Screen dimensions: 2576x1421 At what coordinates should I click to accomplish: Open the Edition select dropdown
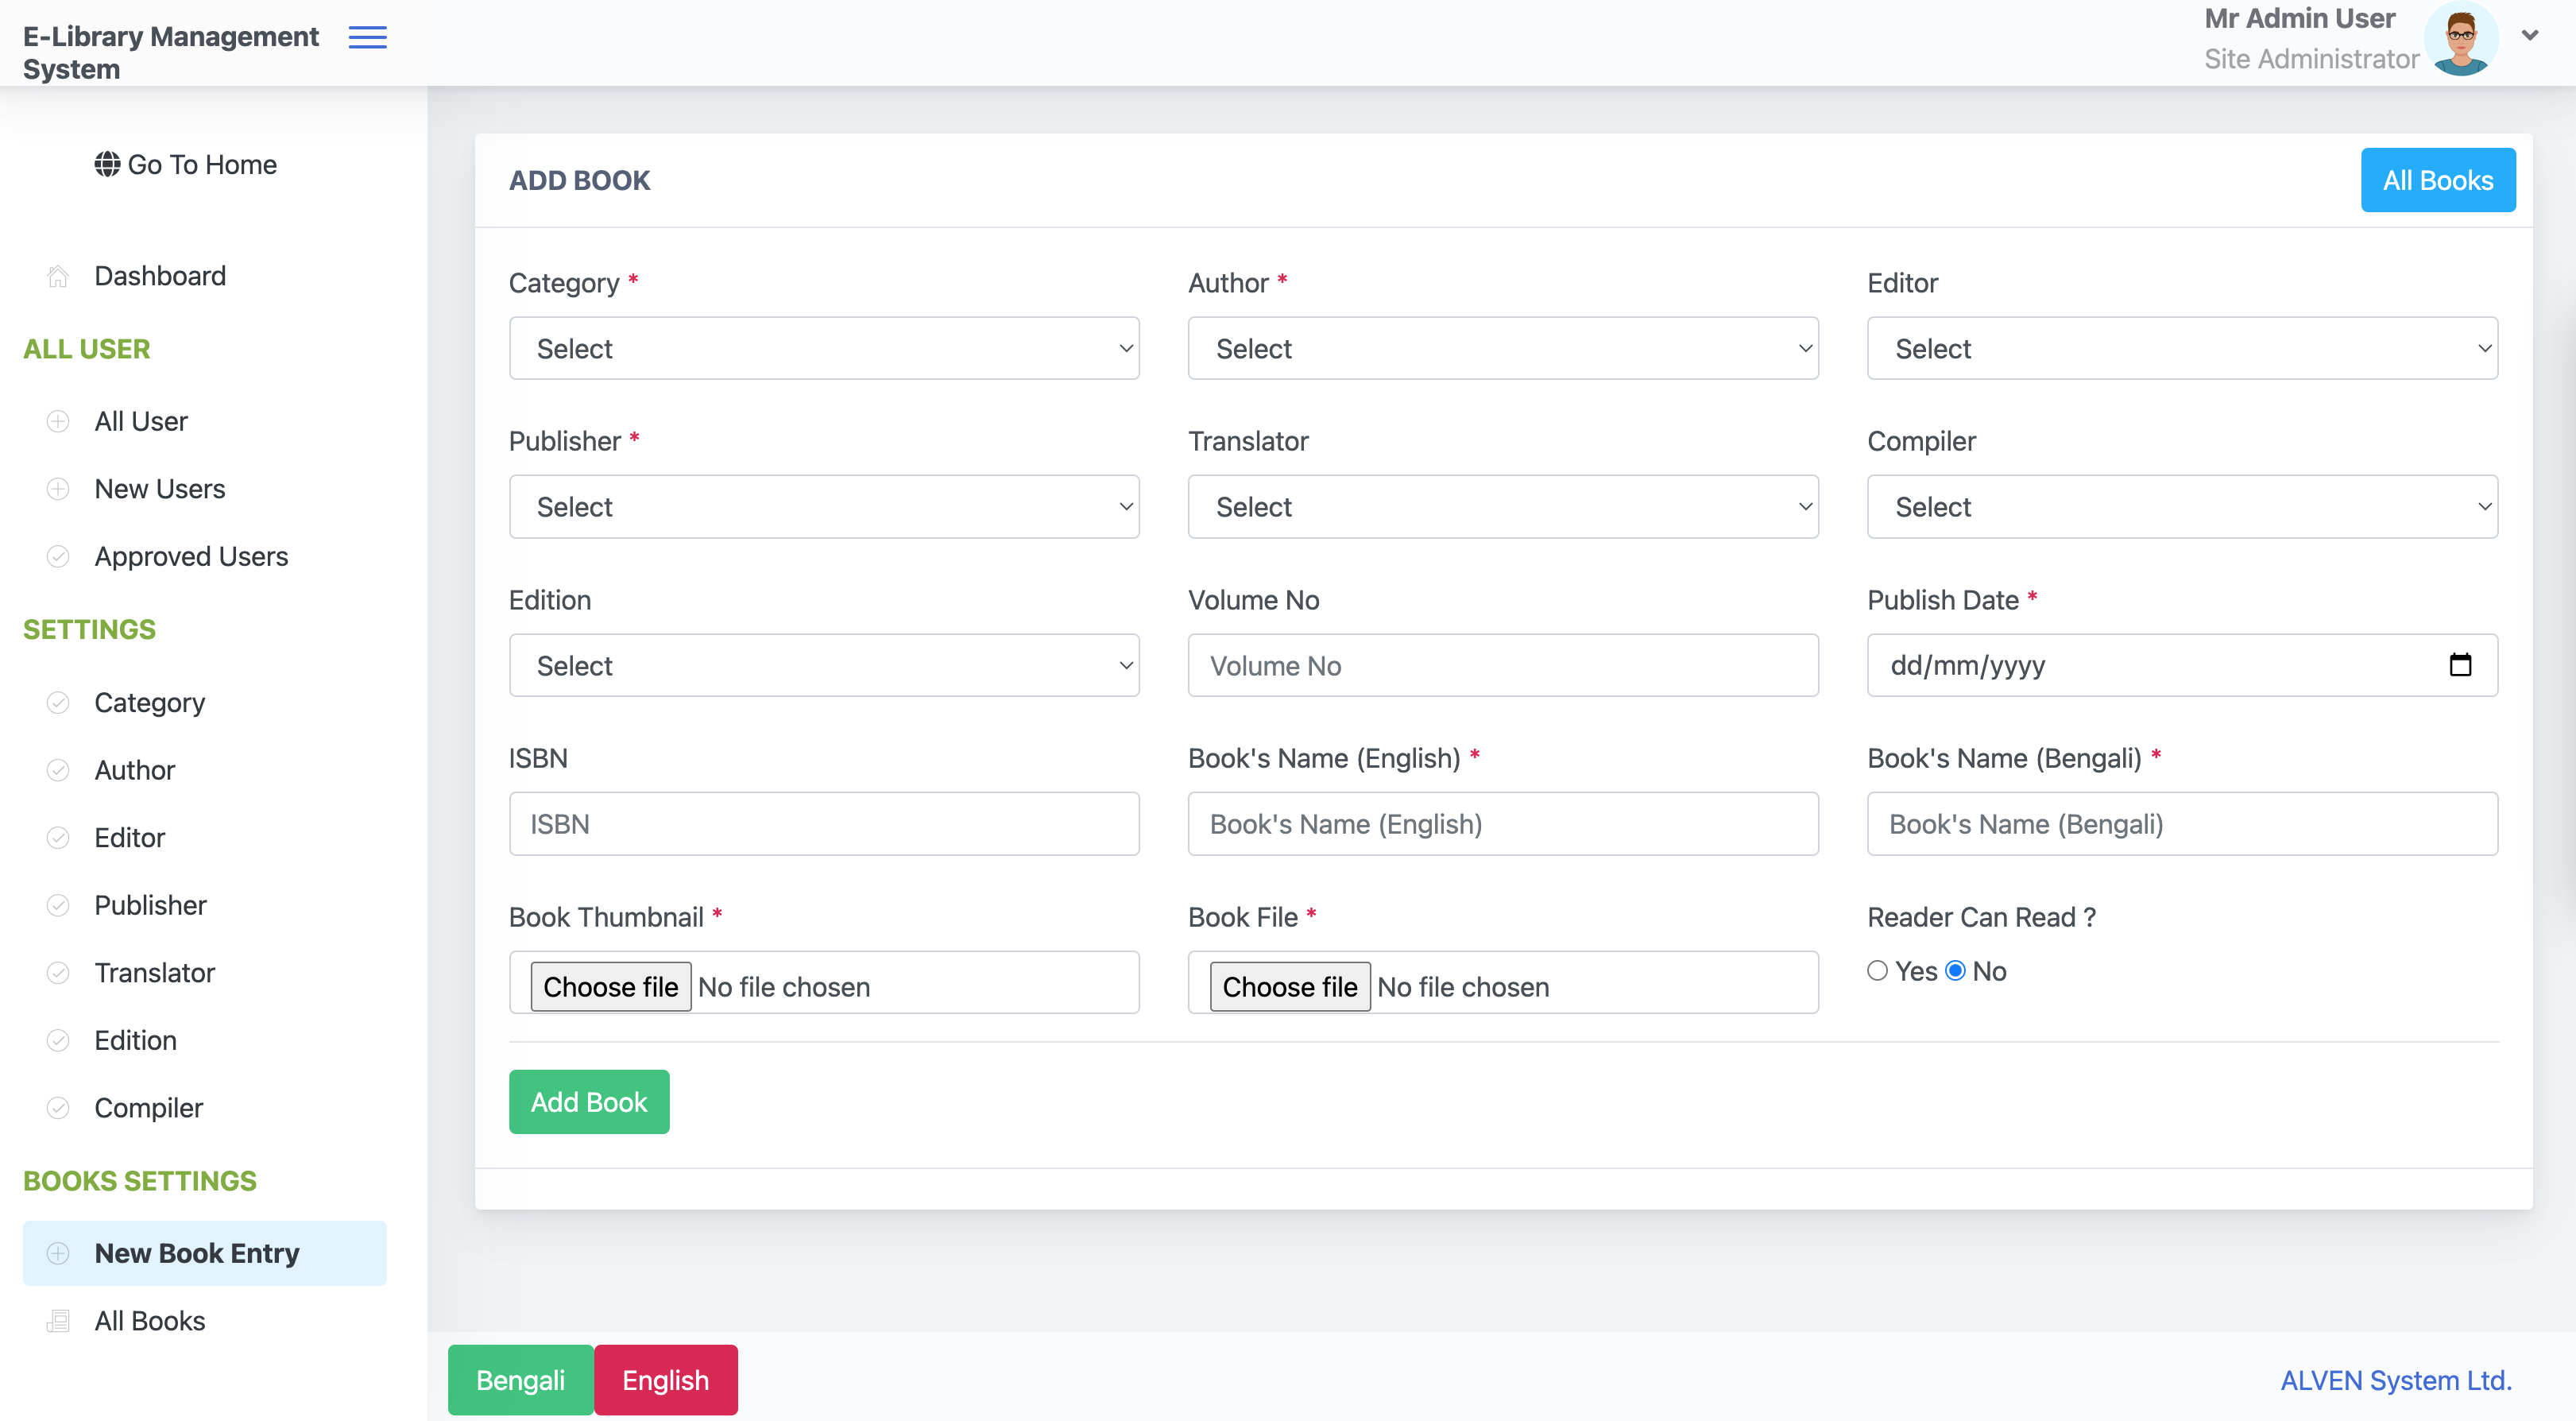click(x=824, y=665)
